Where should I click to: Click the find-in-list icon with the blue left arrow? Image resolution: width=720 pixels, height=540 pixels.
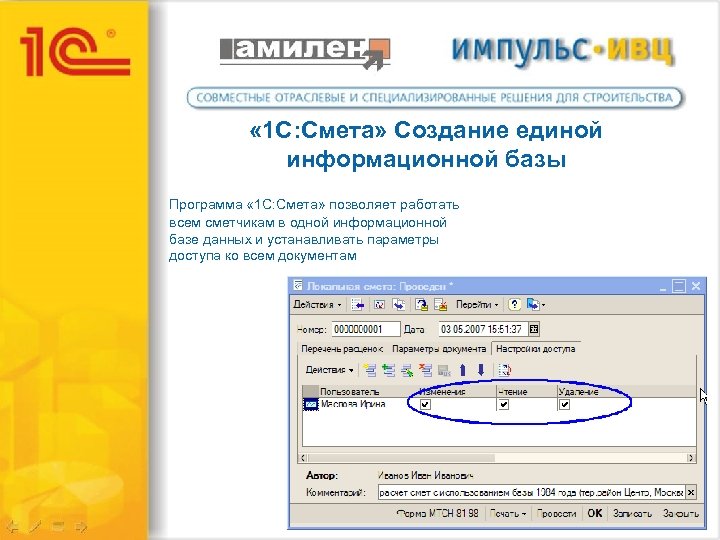pyautogui.click(x=358, y=304)
